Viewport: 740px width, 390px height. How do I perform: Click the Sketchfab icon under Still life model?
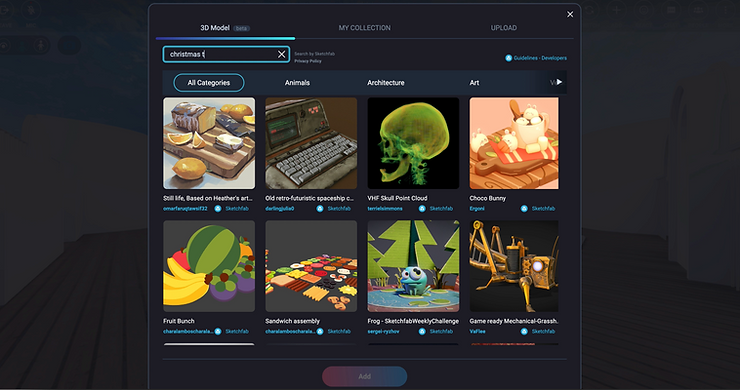pos(218,209)
